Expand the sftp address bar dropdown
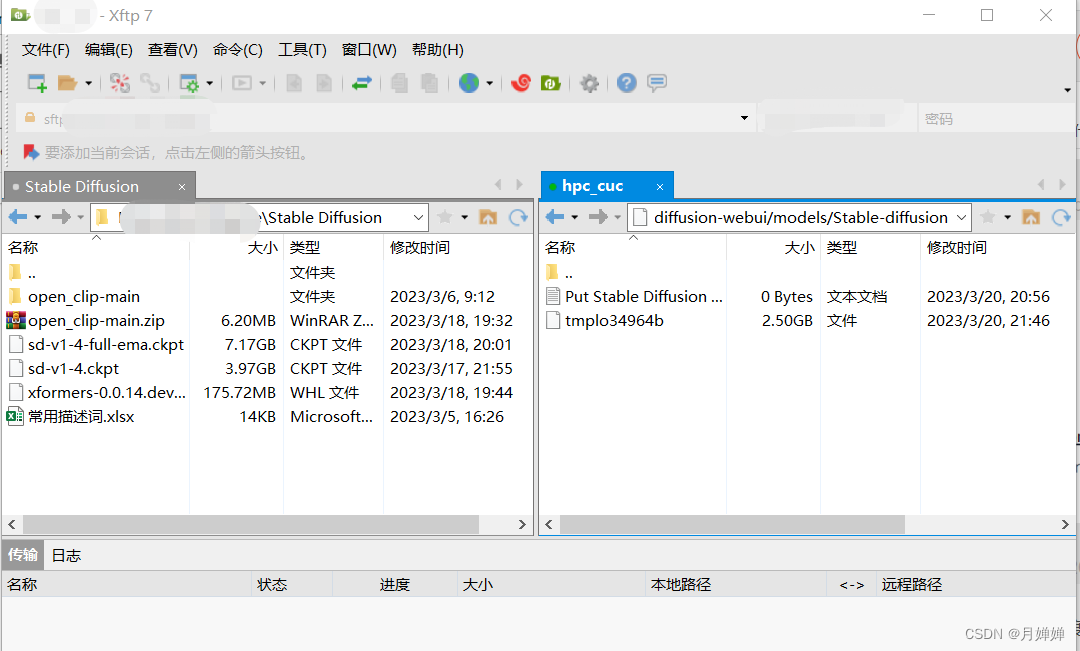1080x651 pixels. (x=744, y=118)
